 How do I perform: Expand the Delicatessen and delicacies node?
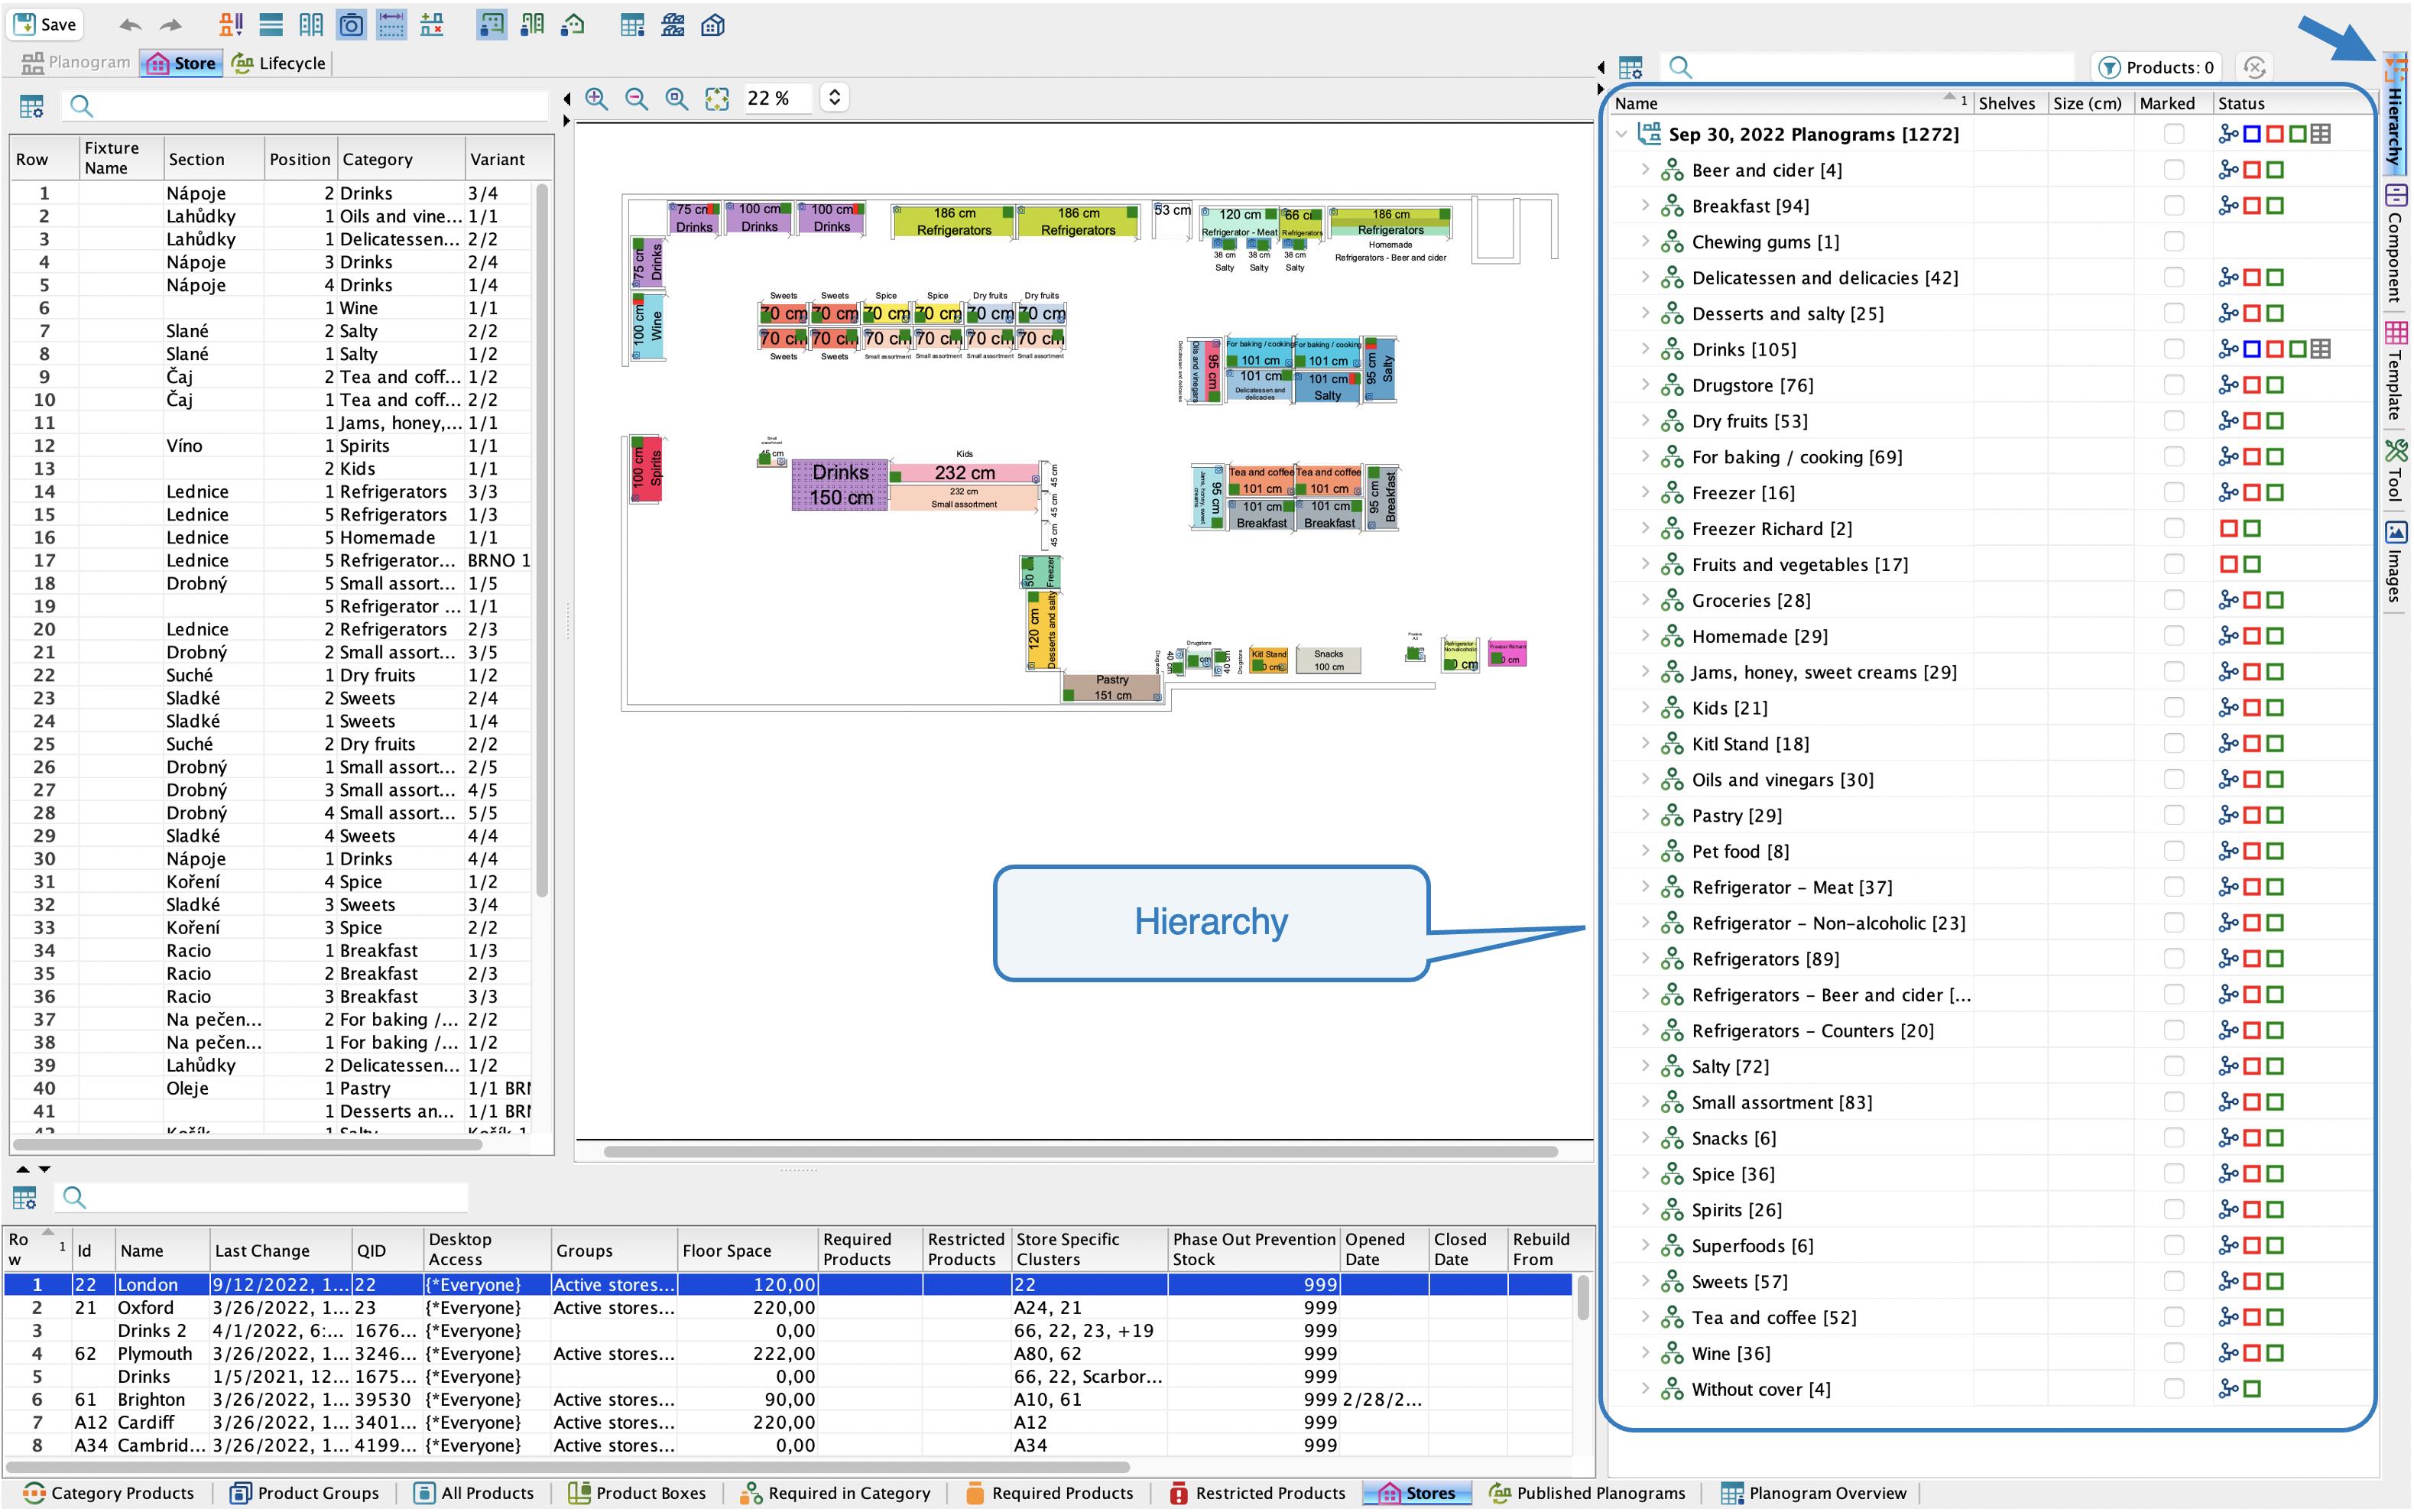(1645, 277)
